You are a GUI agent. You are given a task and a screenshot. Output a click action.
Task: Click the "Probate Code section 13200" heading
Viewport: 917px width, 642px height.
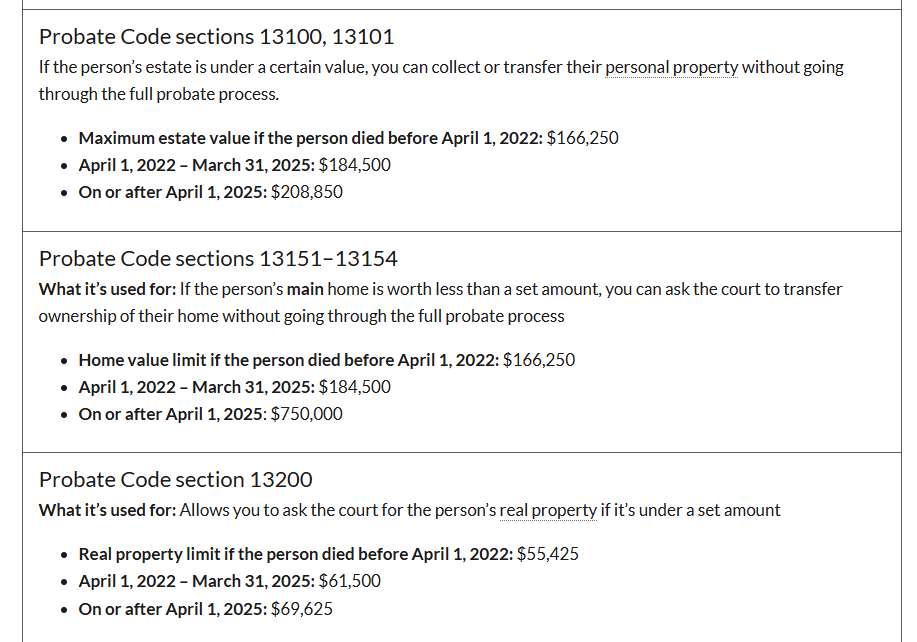pos(175,480)
